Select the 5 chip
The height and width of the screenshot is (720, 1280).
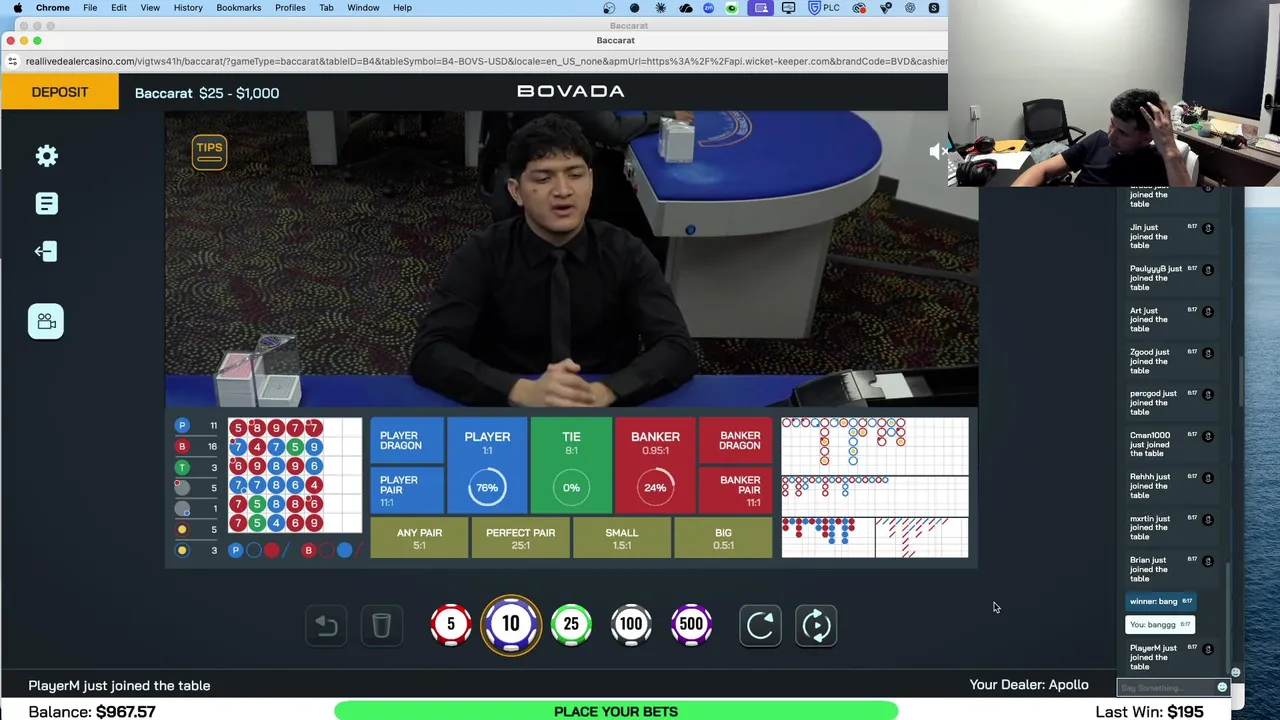click(451, 624)
